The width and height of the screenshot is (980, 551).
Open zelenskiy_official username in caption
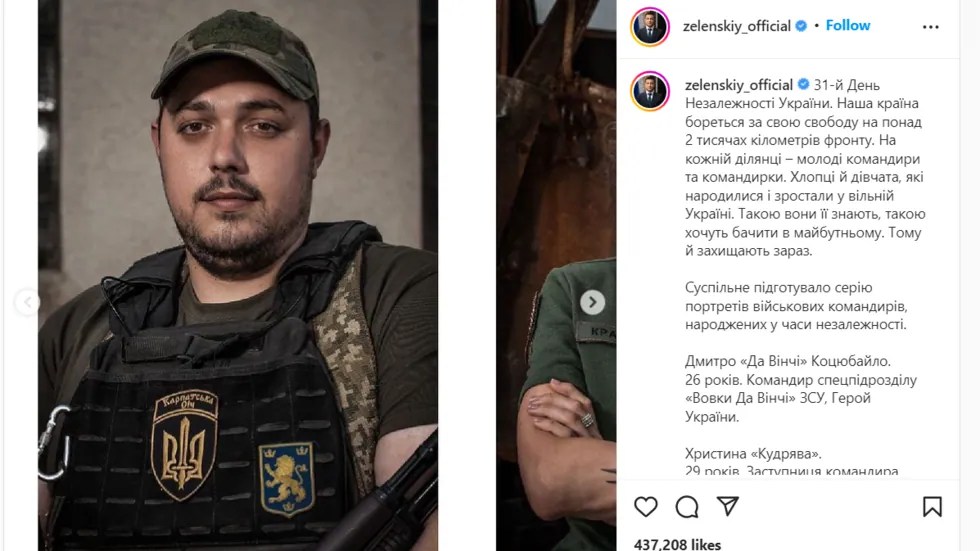tap(739, 85)
